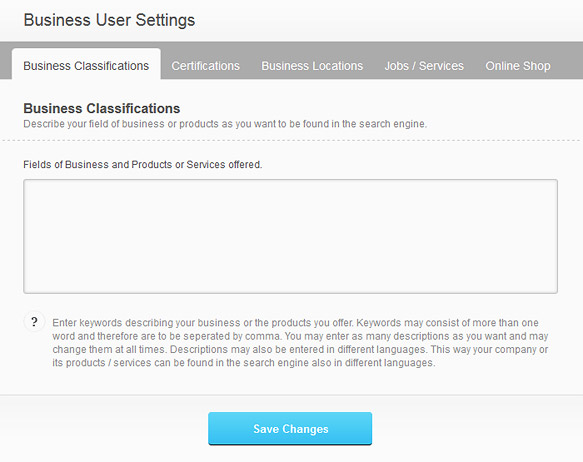
Task: Click the dotted separator below the subtitle
Action: click(292, 140)
